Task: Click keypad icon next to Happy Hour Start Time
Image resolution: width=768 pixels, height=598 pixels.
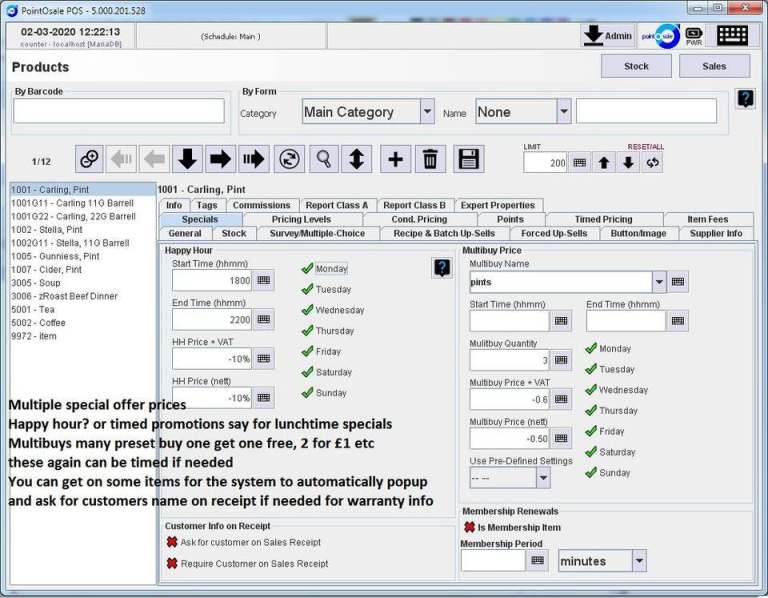Action: tap(263, 281)
